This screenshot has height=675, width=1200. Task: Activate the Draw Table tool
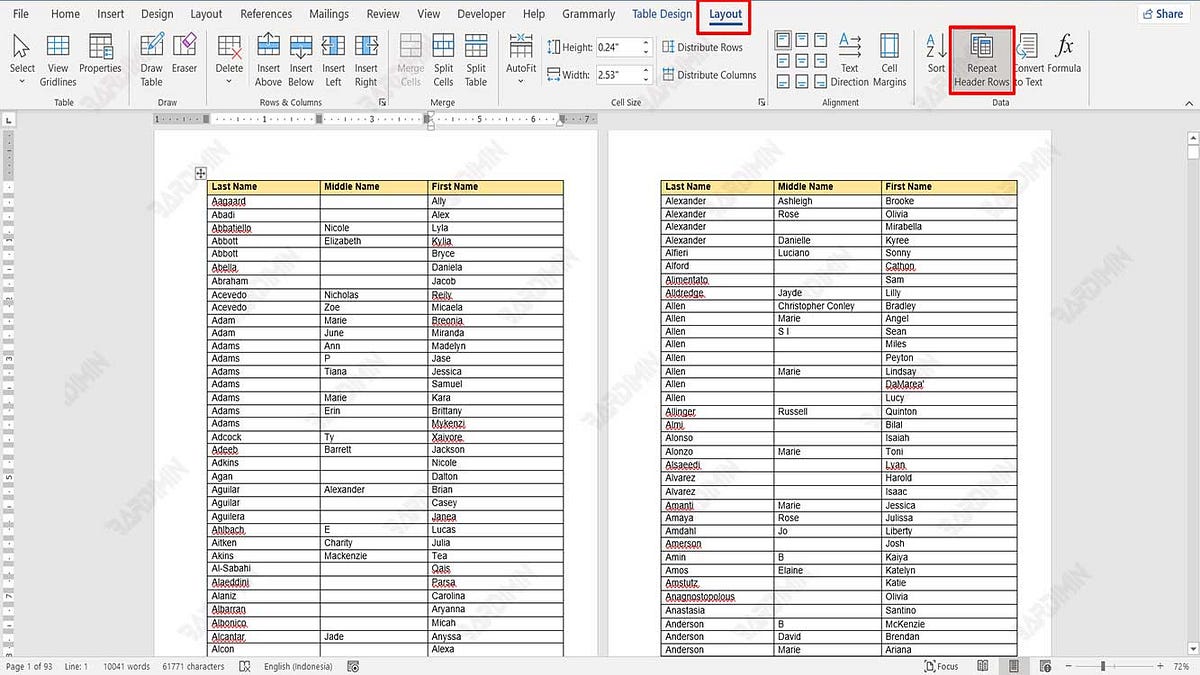point(151,60)
